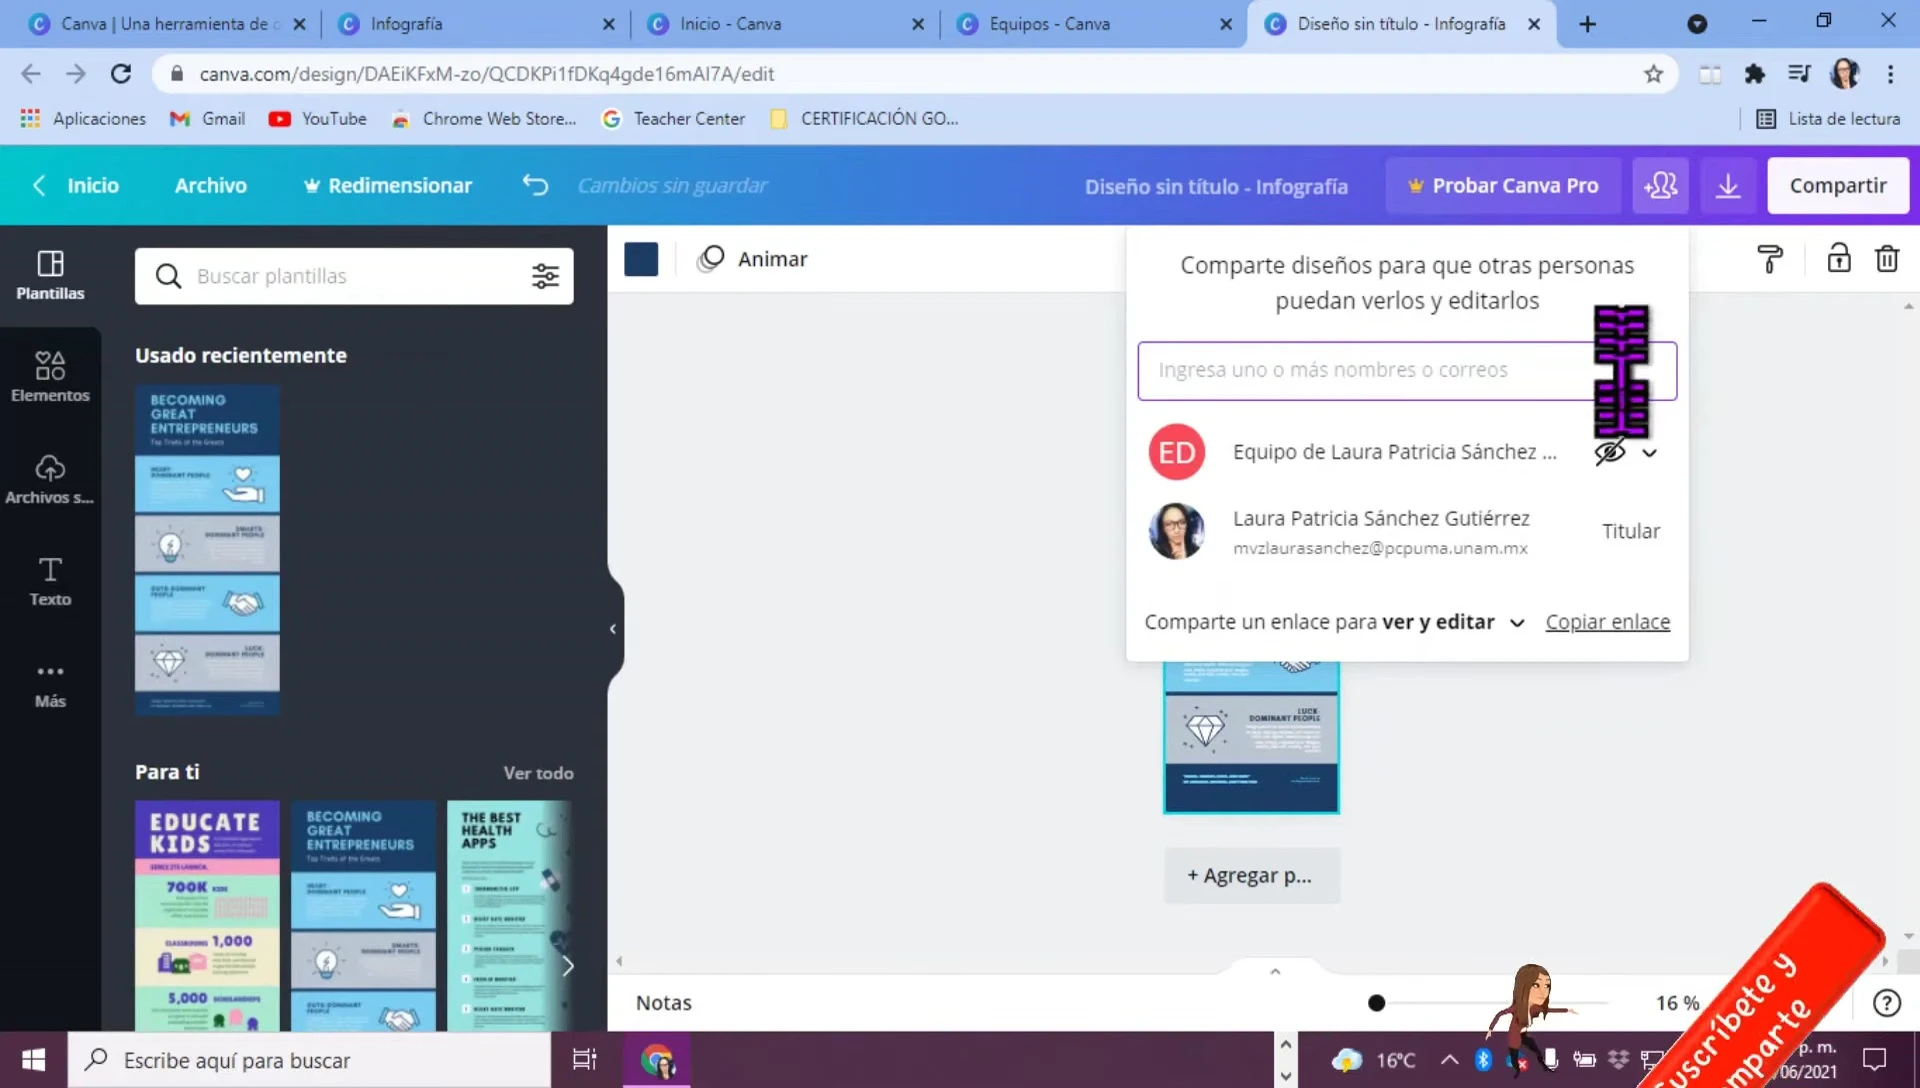
Task: Open the Chrome extensions puzzle icon
Action: [x=1754, y=73]
